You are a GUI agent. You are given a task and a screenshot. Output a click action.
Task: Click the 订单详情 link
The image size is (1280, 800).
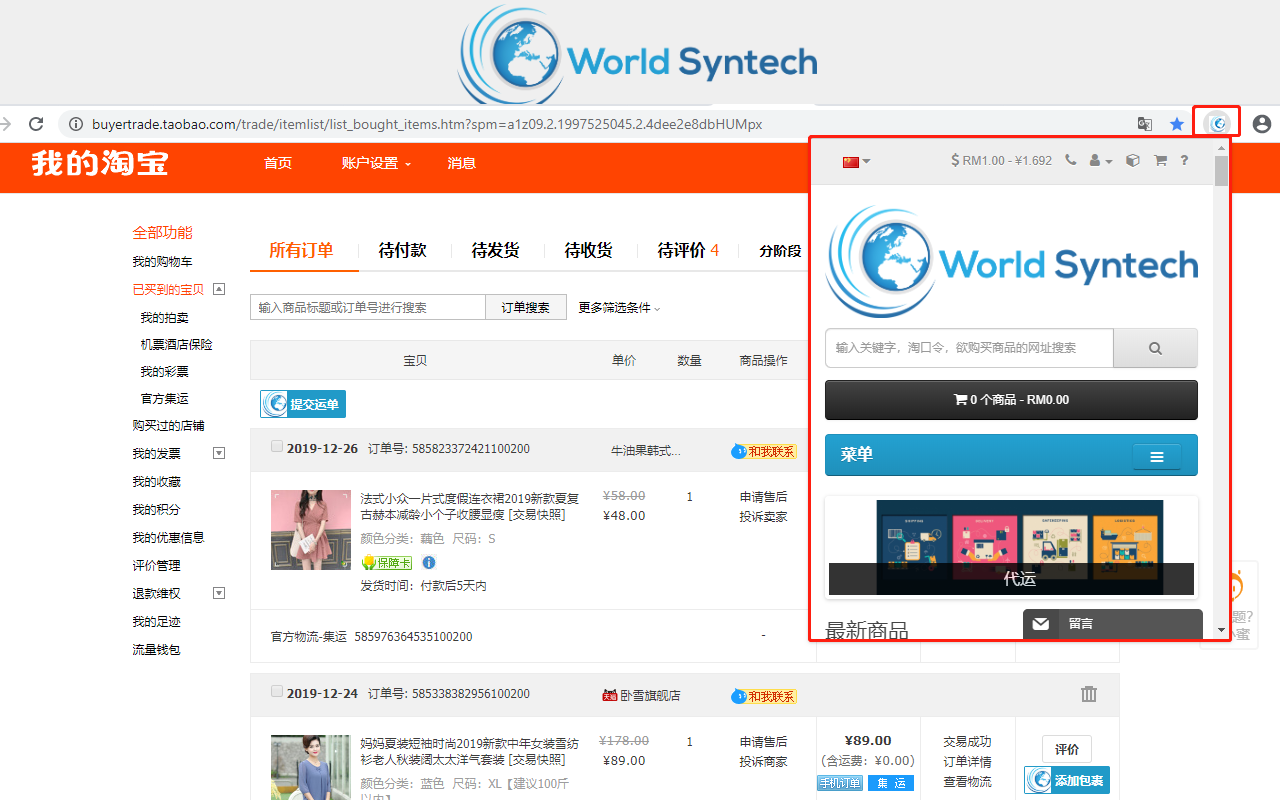point(967,761)
